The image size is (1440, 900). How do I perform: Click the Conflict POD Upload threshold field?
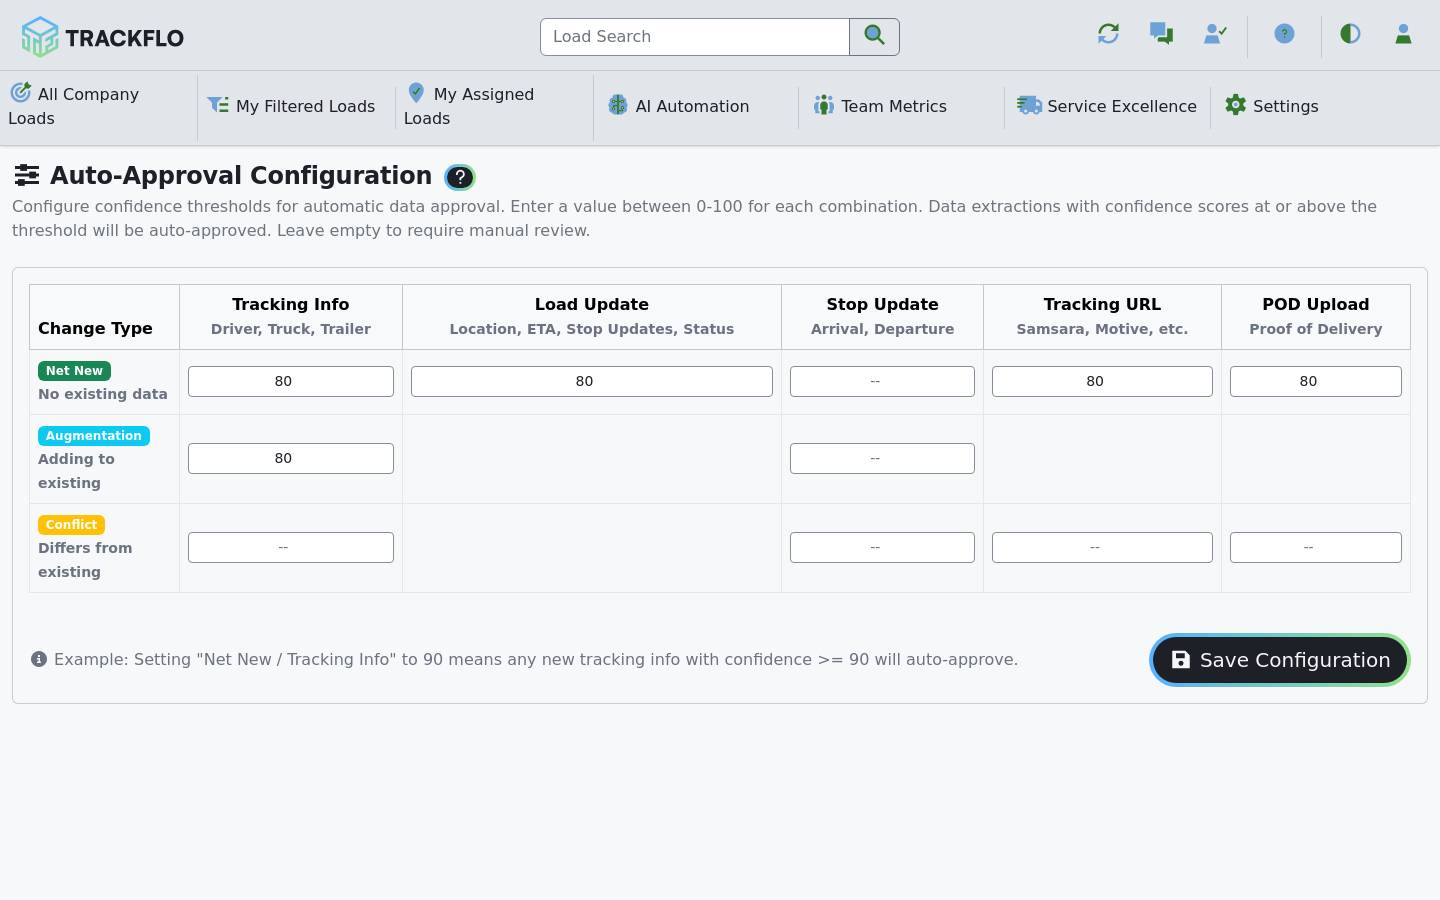[x=1316, y=548]
